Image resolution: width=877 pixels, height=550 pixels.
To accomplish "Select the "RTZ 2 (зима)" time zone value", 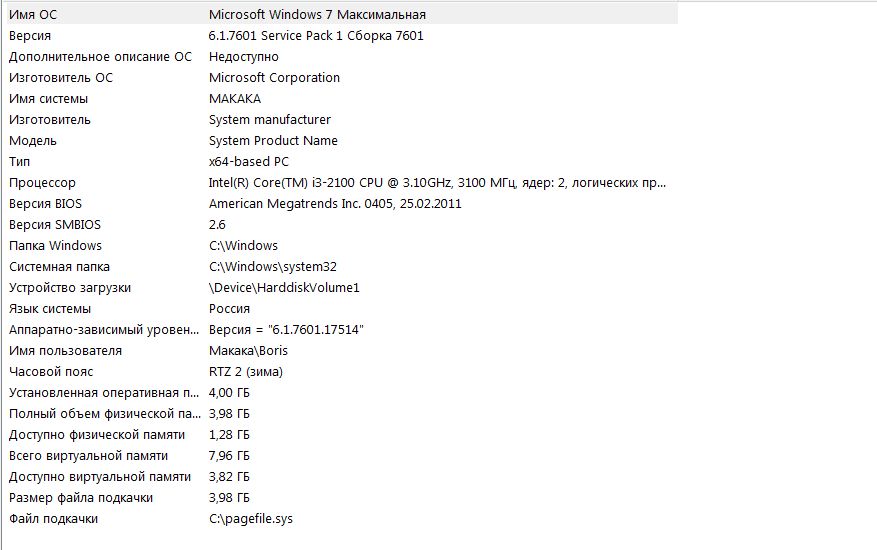I will click(246, 372).
